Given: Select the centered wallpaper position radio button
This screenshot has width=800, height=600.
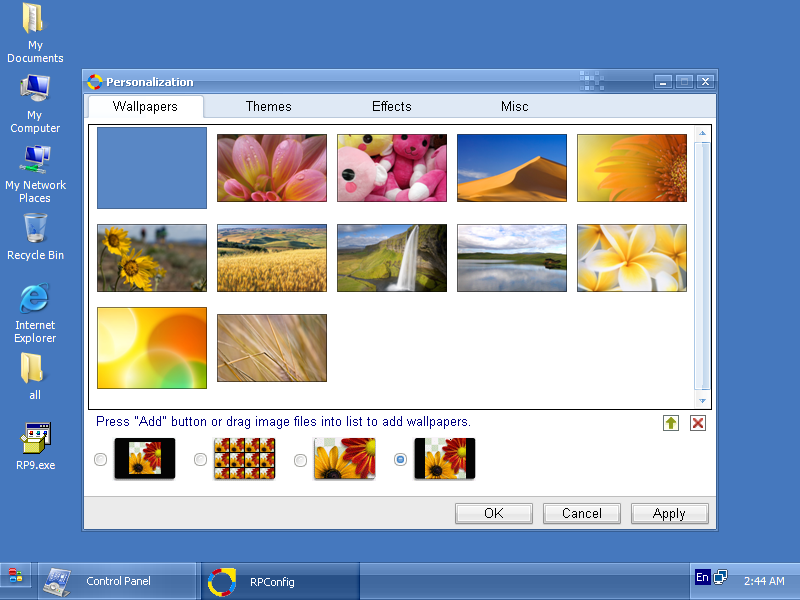Looking at the screenshot, I should (x=100, y=460).
